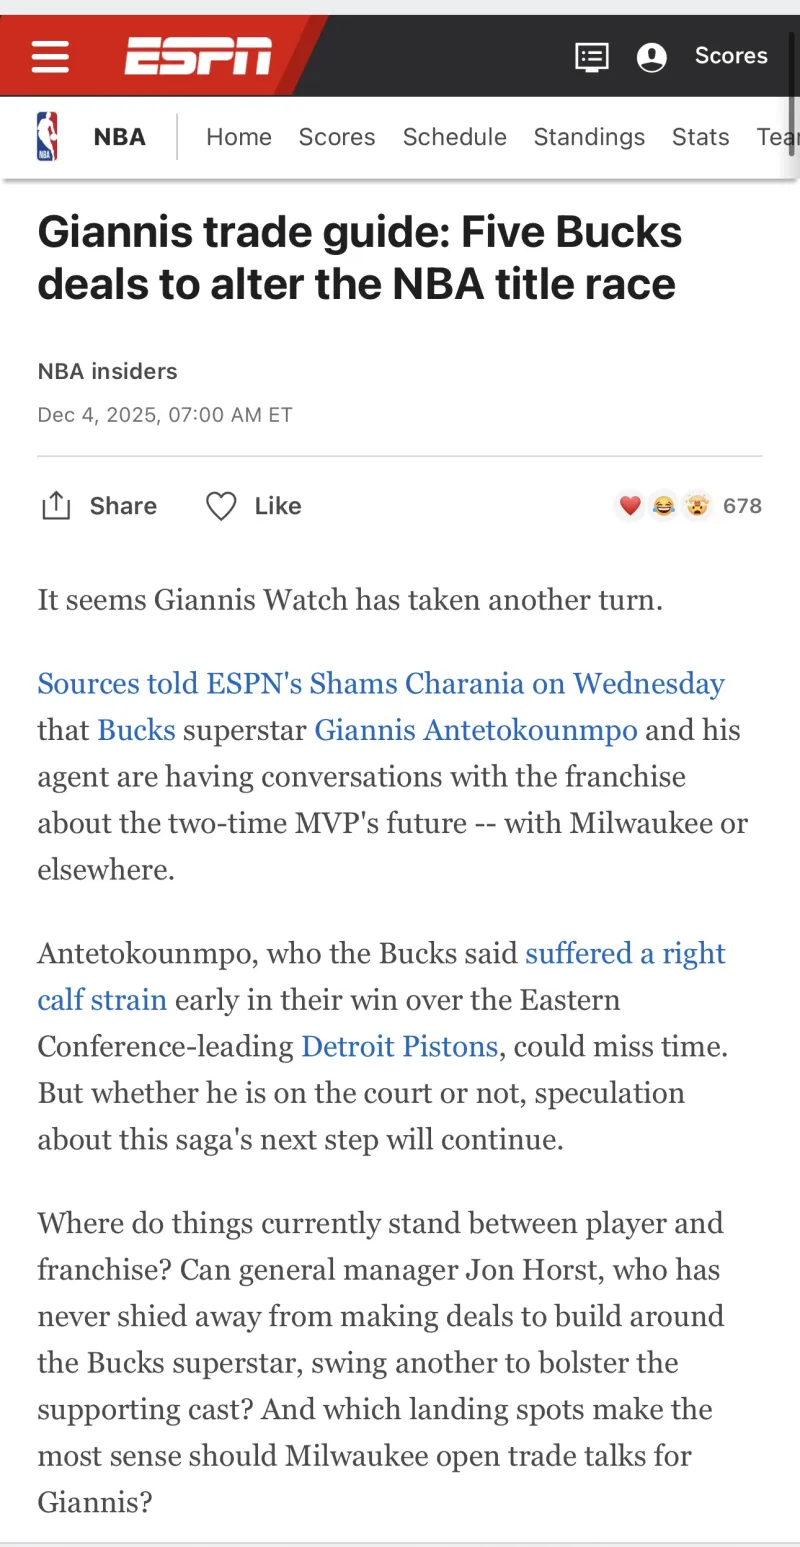The width and height of the screenshot is (800, 1547).
Task: Open the hamburger menu
Action: pos(50,56)
